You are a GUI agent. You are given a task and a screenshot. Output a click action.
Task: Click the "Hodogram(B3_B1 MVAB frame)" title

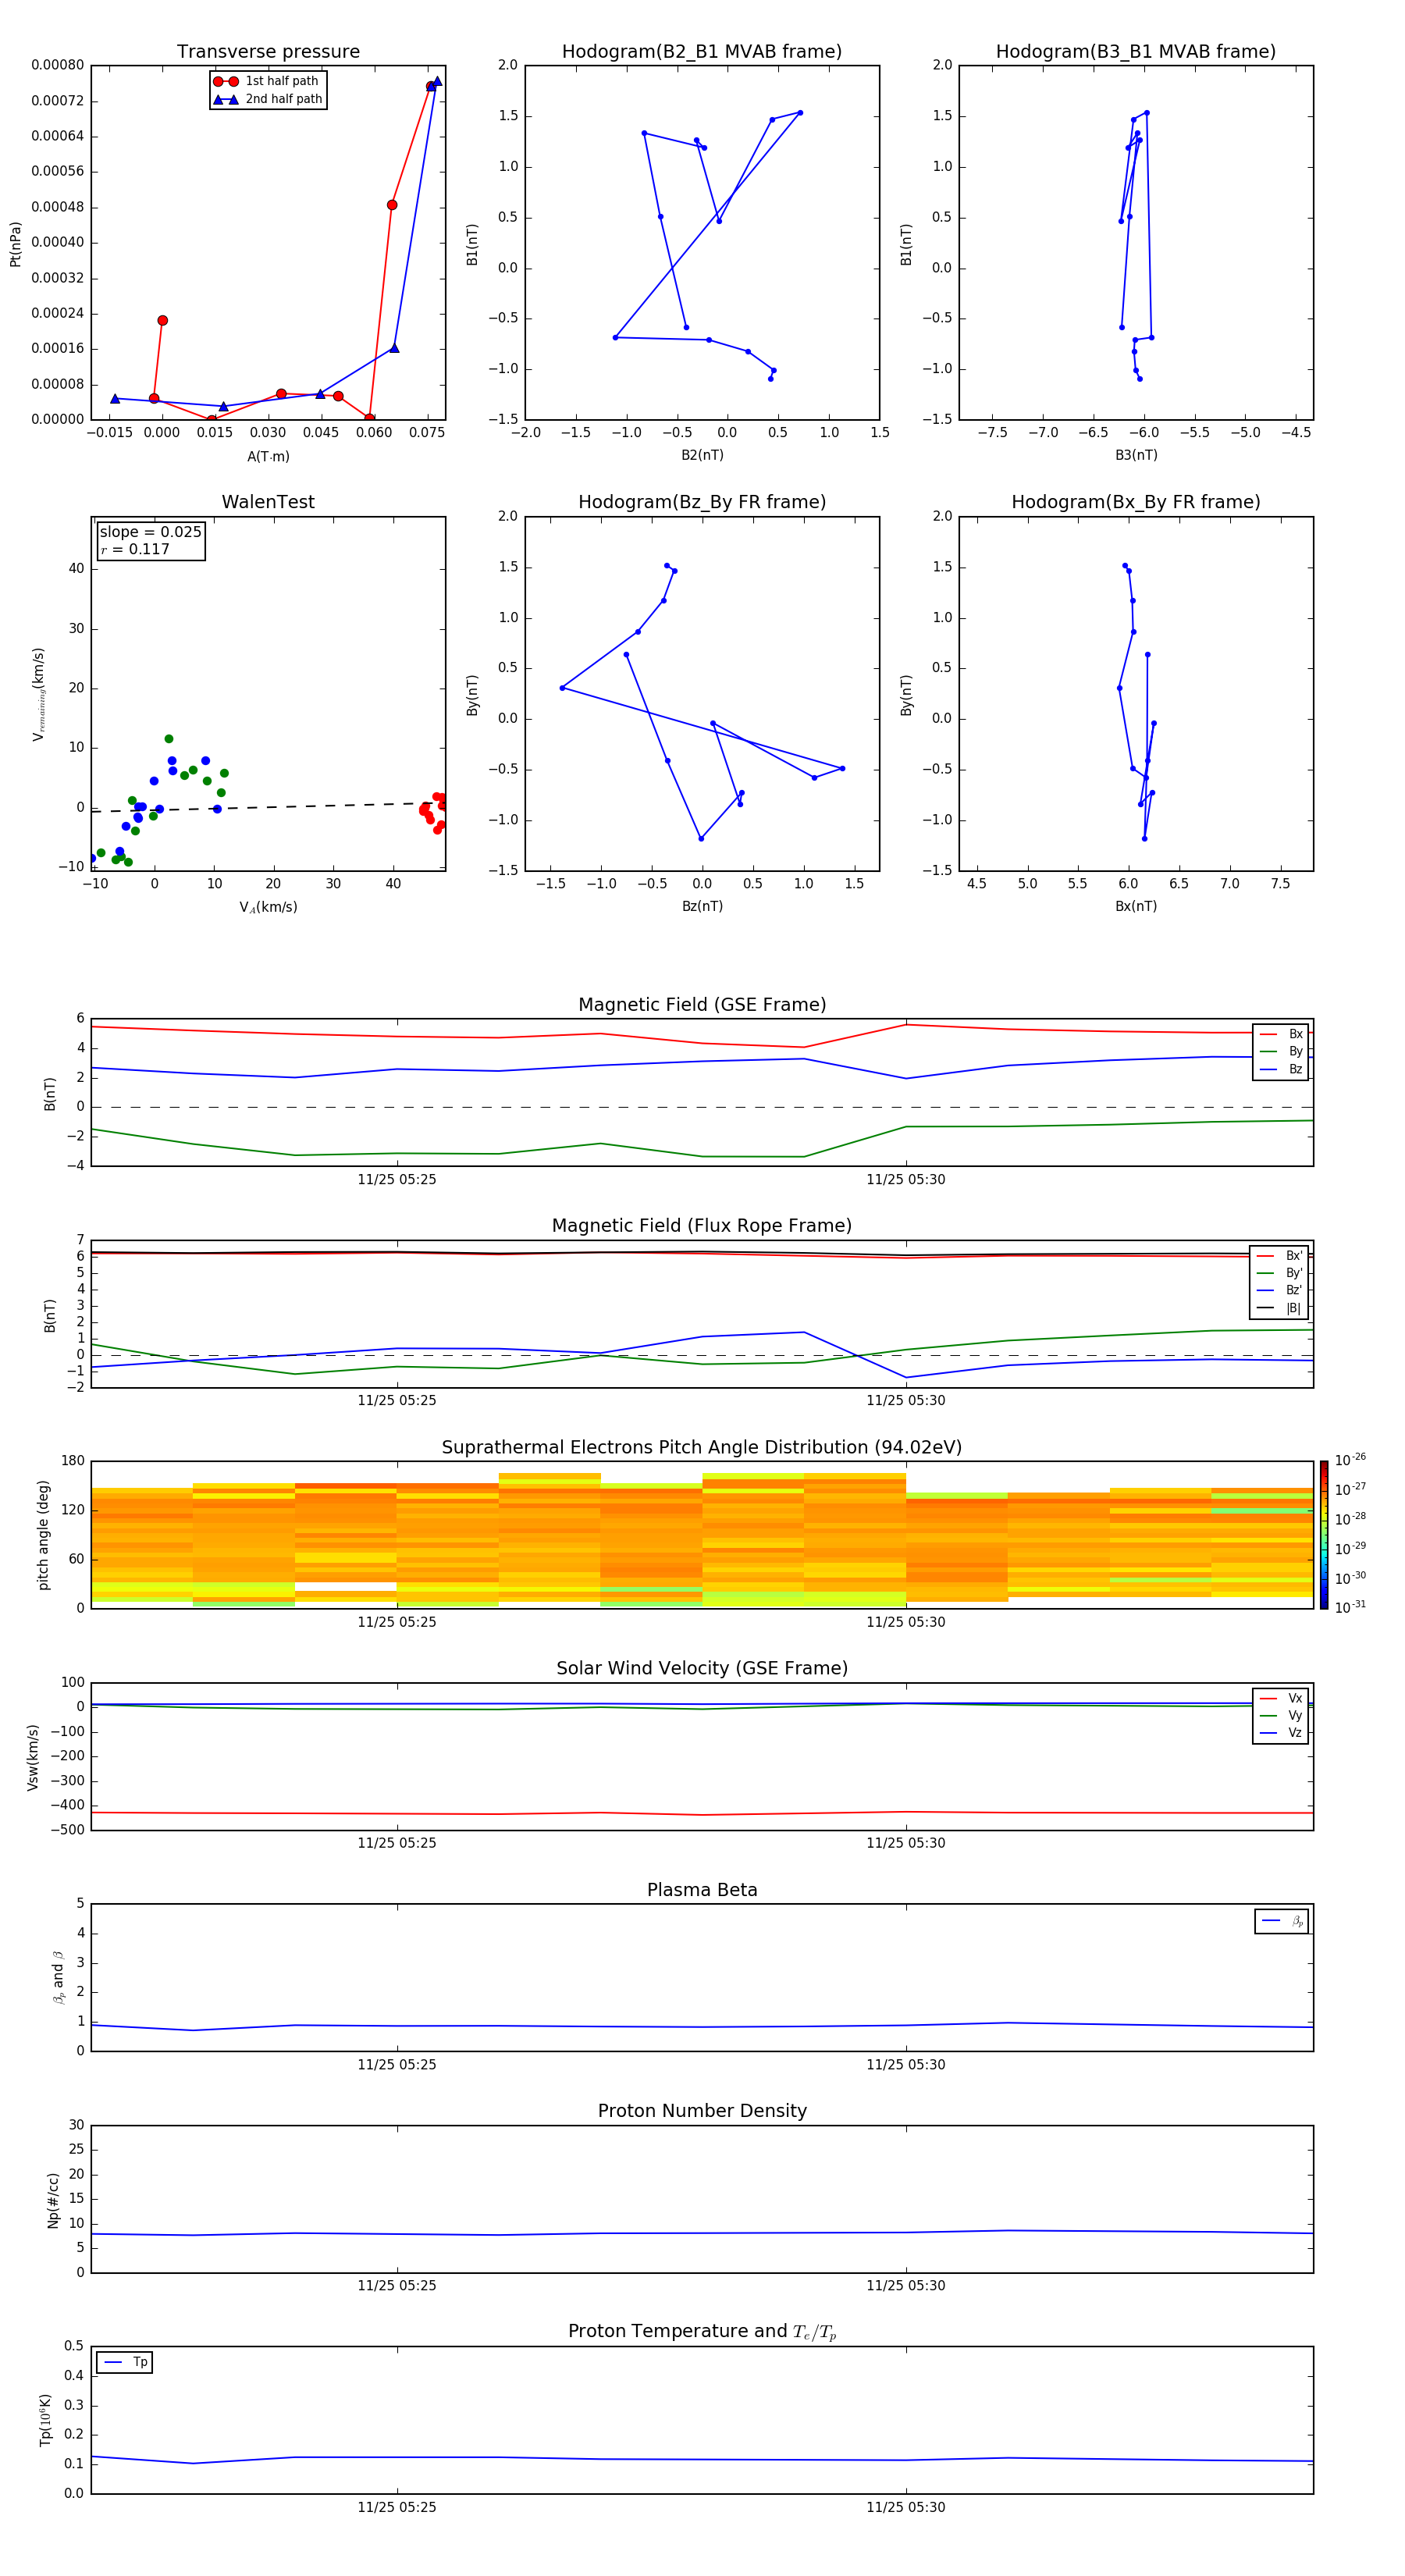1136,52
